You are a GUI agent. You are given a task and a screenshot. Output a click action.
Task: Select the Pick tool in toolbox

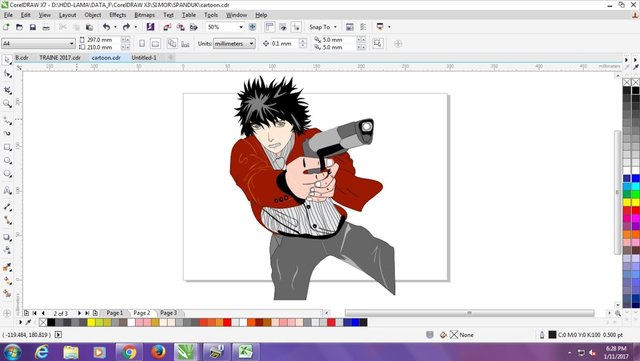coord(7,60)
